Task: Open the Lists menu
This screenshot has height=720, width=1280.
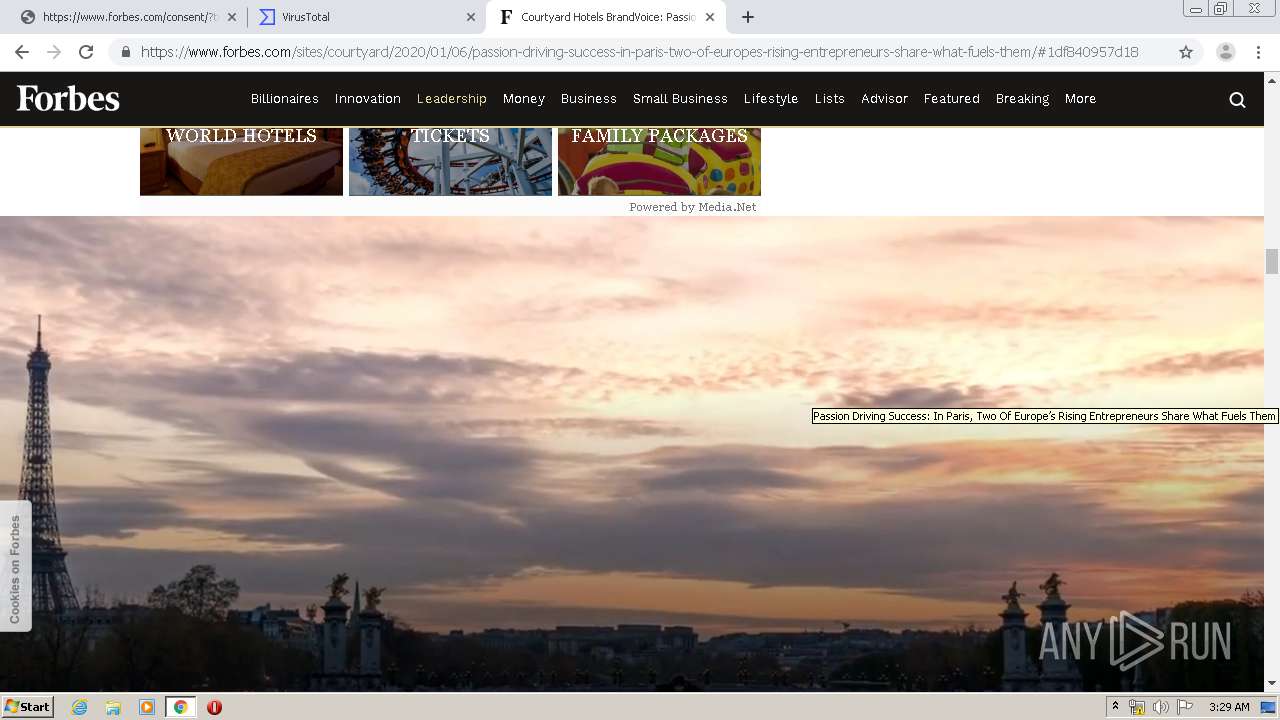Action: pos(830,99)
